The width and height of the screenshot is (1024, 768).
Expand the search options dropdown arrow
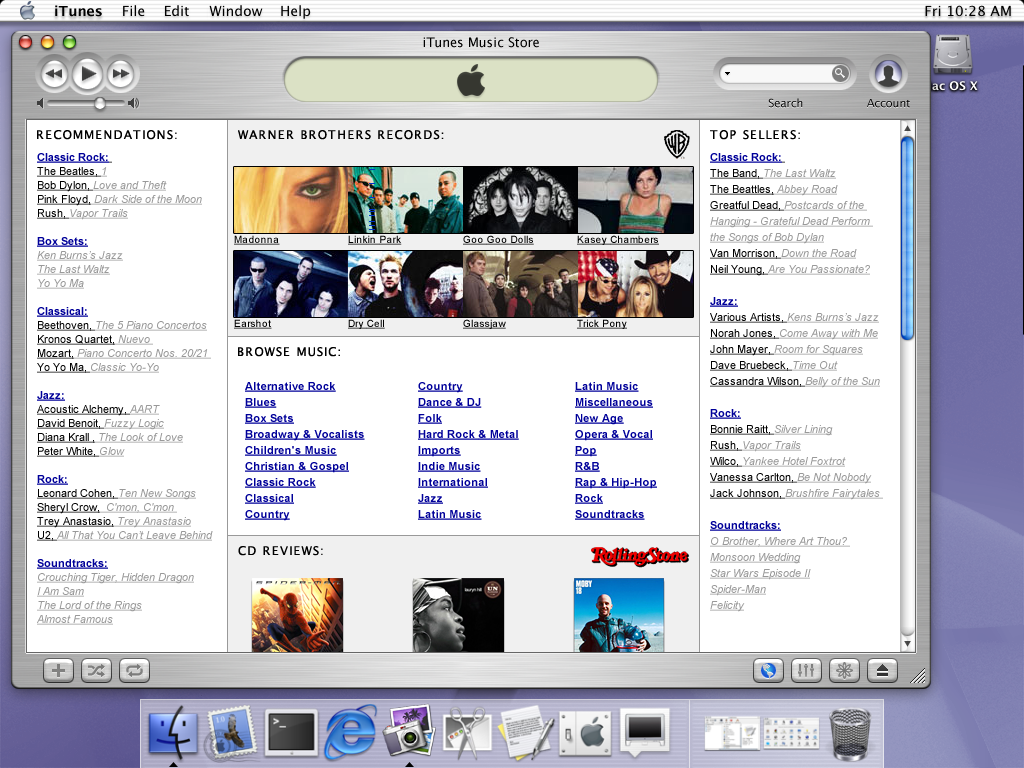pyautogui.click(x=727, y=74)
